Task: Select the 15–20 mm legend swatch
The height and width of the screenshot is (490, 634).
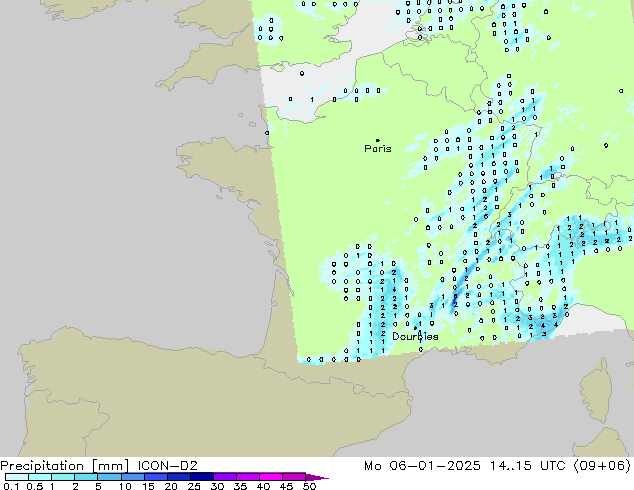Action: (x=155, y=477)
